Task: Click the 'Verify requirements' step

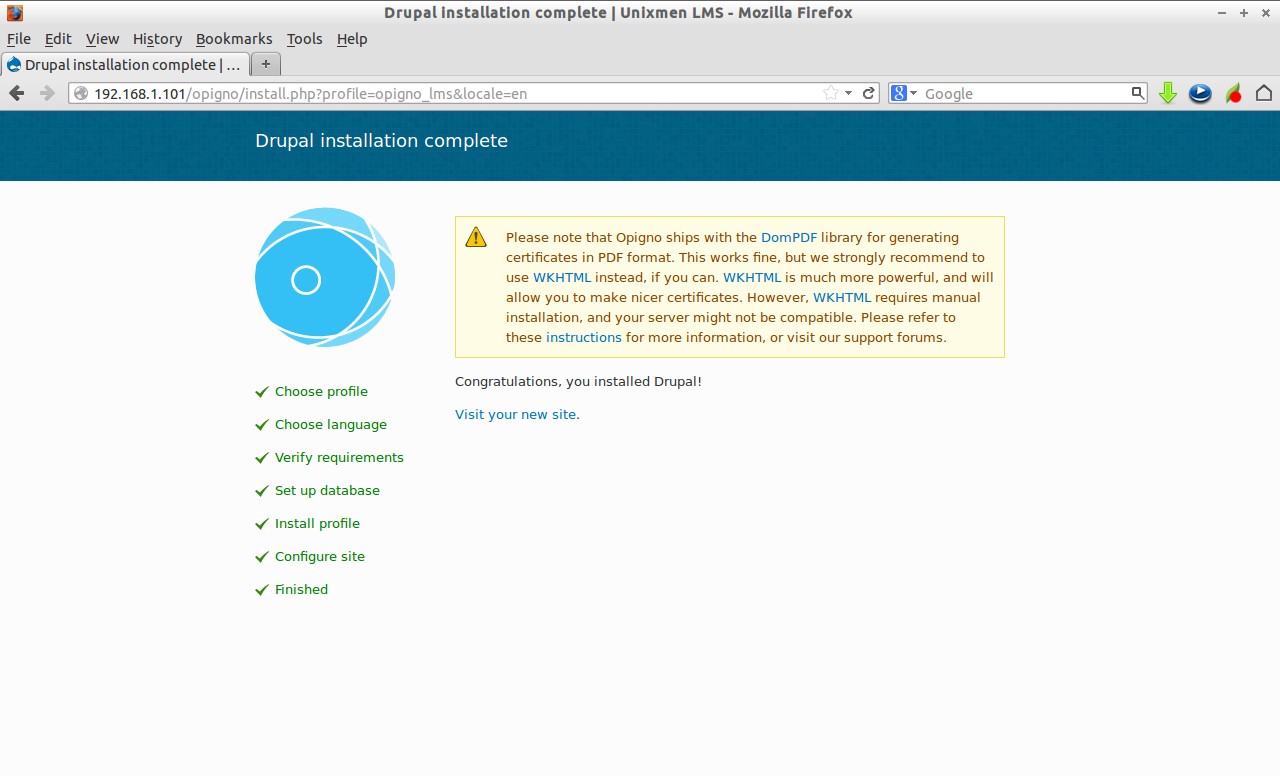Action: pyautogui.click(x=339, y=457)
